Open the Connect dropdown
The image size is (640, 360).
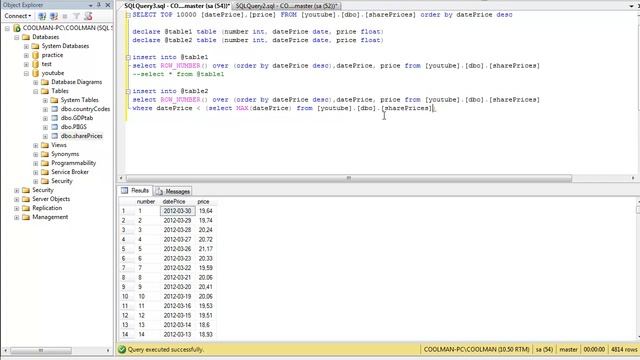coord(18,16)
